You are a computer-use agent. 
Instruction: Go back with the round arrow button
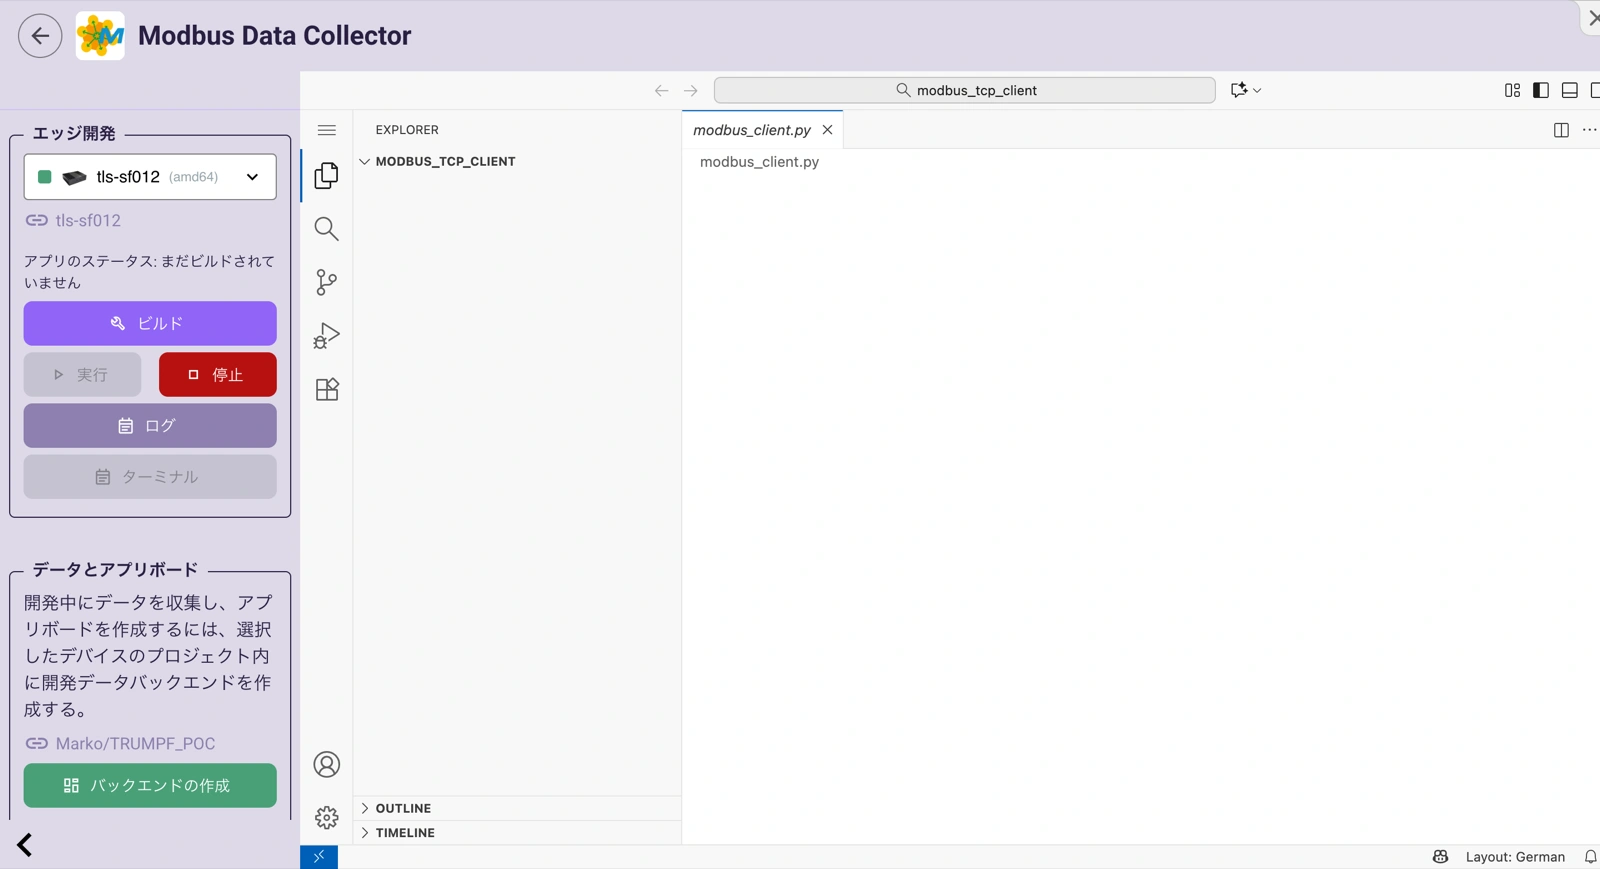tap(40, 36)
